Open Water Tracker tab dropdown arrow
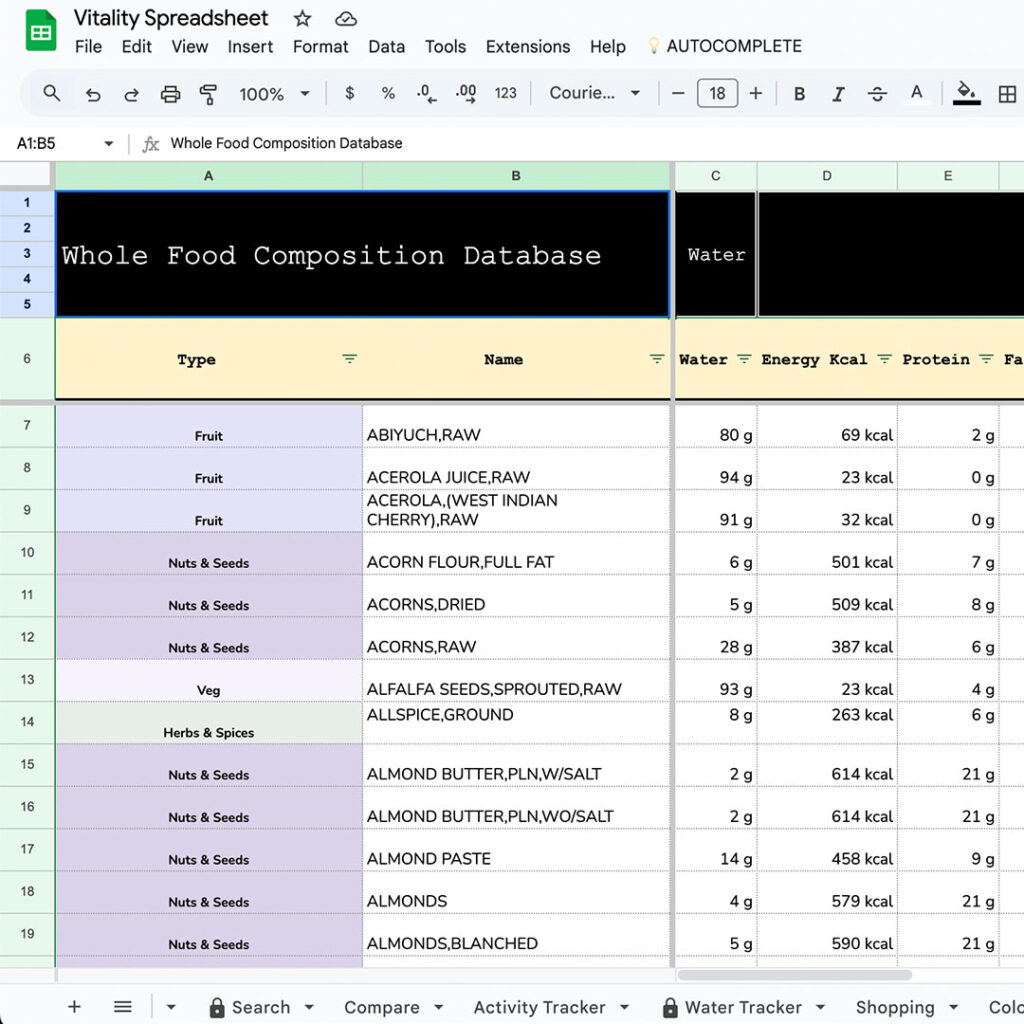The image size is (1024, 1024). click(820, 1007)
